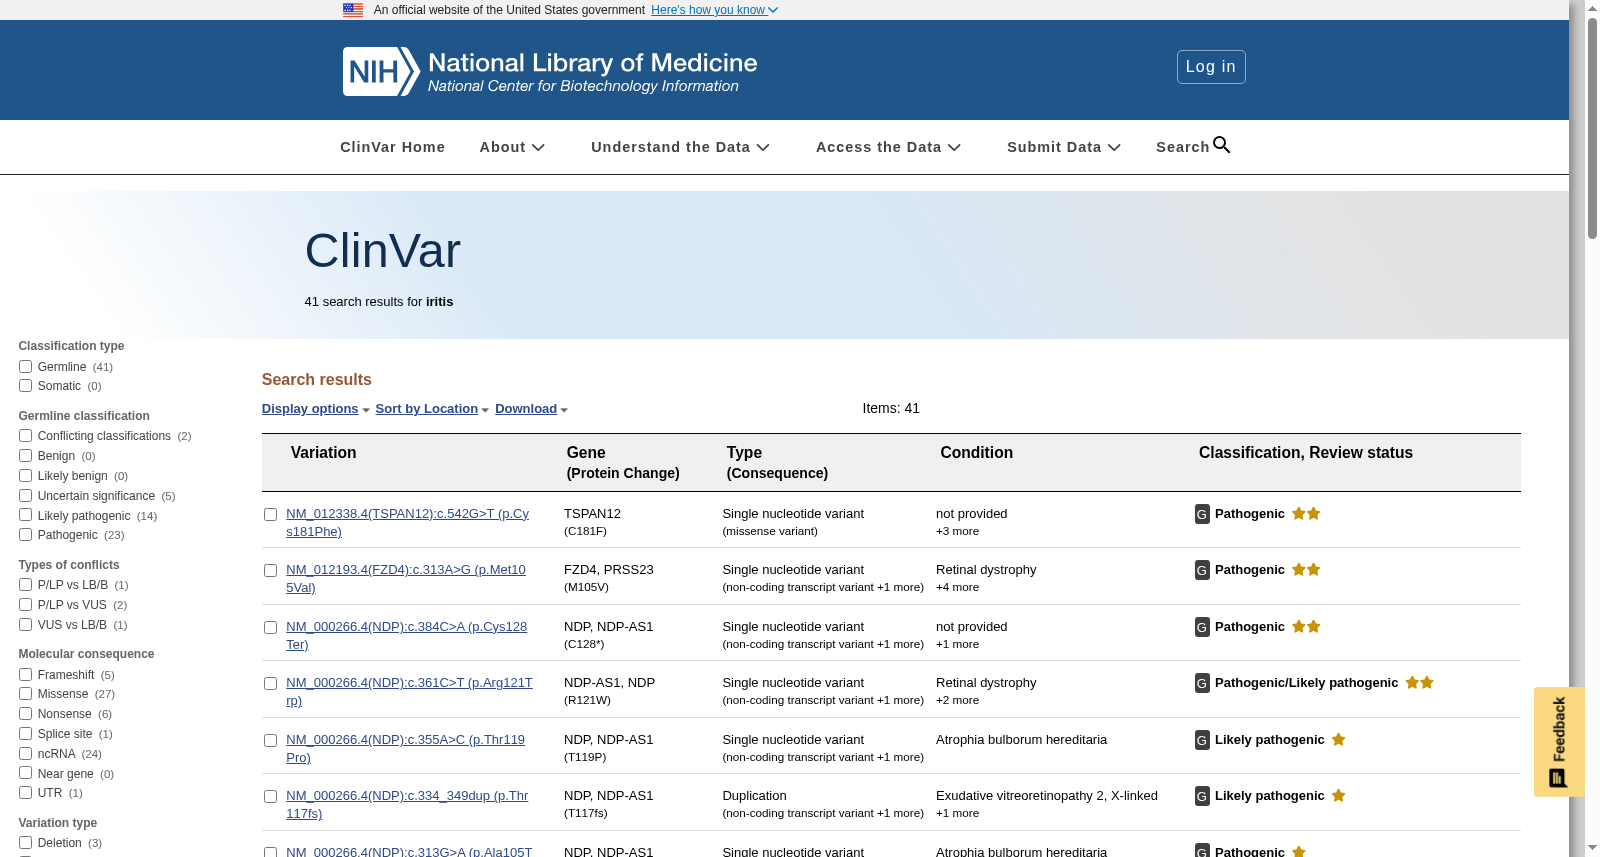The height and width of the screenshot is (857, 1600).
Task: Click the G germline badge for FZD4 row
Action: pos(1202,570)
